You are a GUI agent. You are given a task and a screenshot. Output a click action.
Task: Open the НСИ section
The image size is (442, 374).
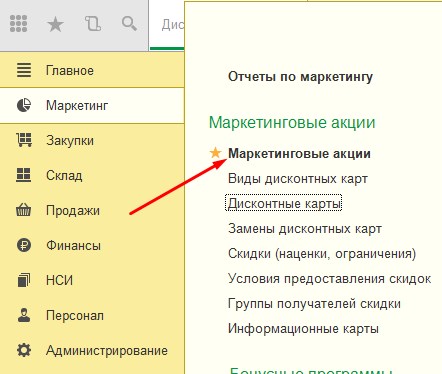pos(92,280)
